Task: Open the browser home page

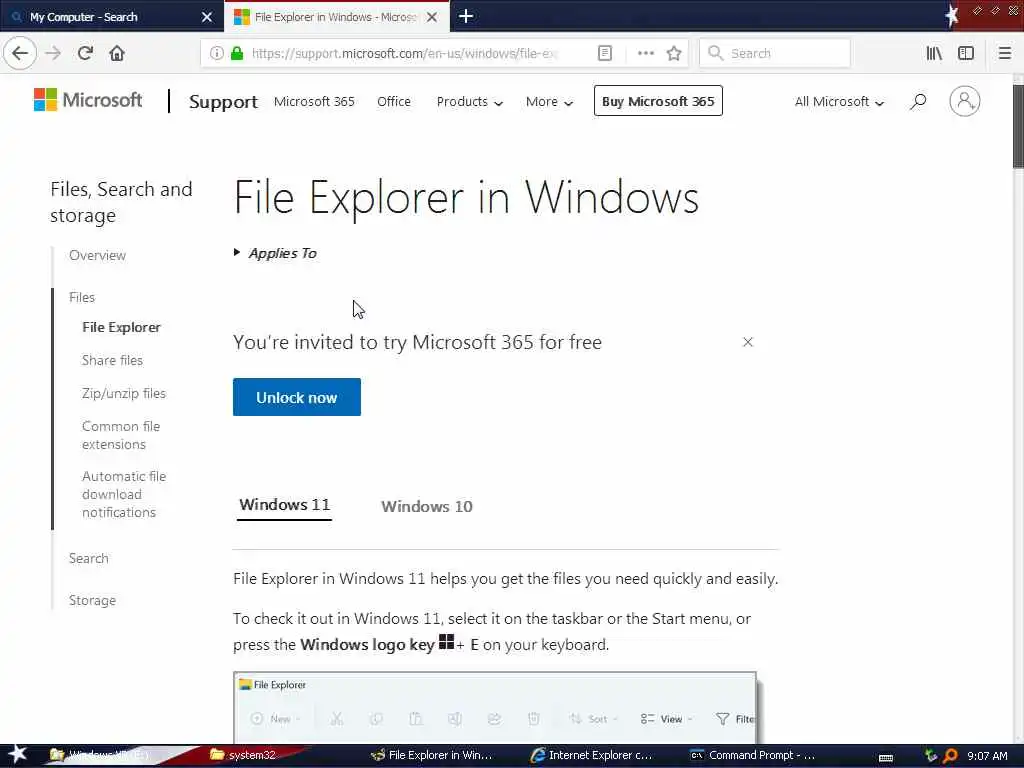Action: click(x=117, y=53)
